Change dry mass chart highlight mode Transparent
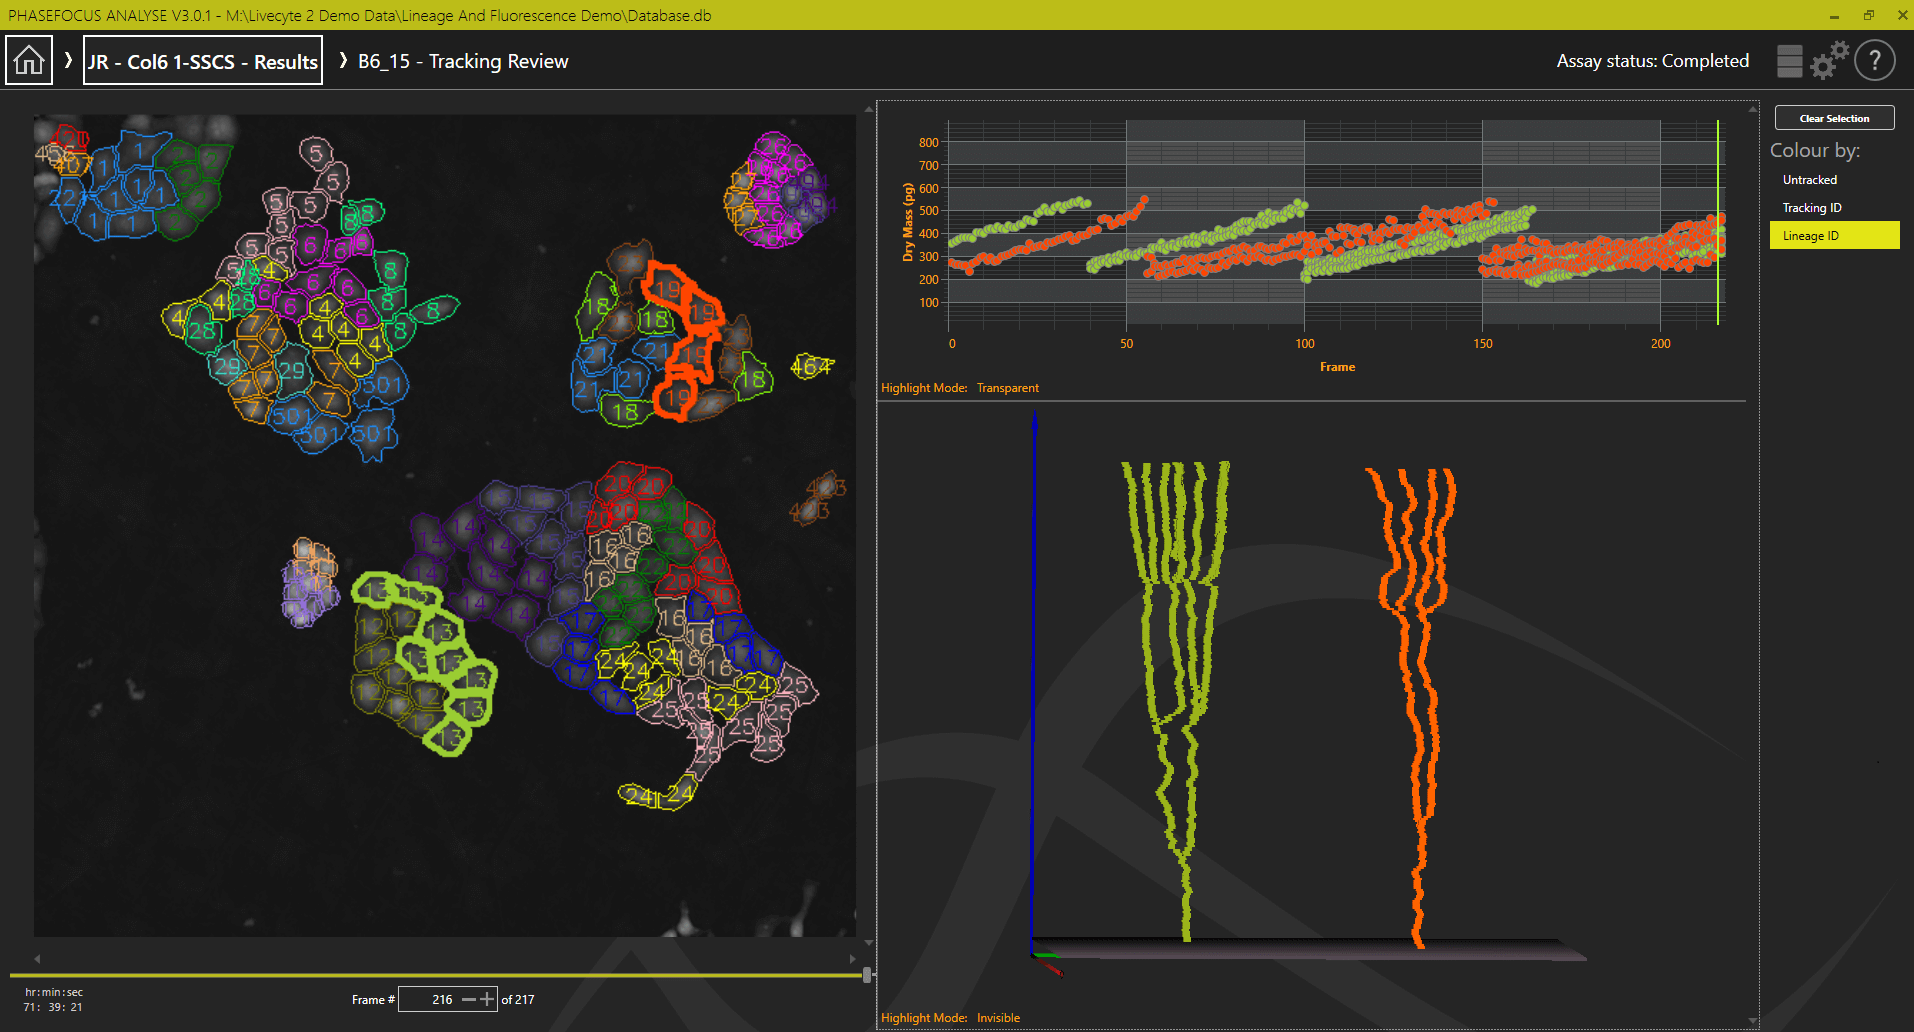This screenshot has height=1032, width=1914. tap(1007, 388)
